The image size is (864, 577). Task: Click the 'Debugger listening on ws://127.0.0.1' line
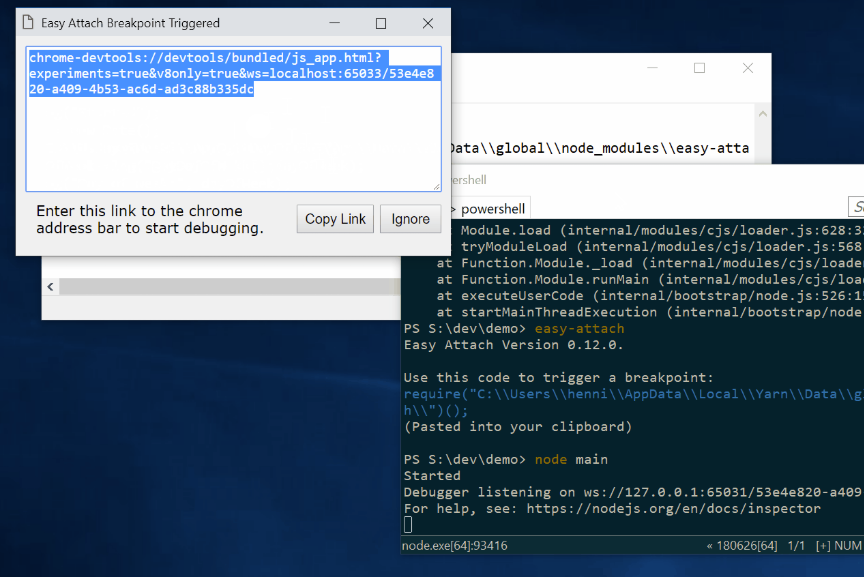click(x=634, y=492)
